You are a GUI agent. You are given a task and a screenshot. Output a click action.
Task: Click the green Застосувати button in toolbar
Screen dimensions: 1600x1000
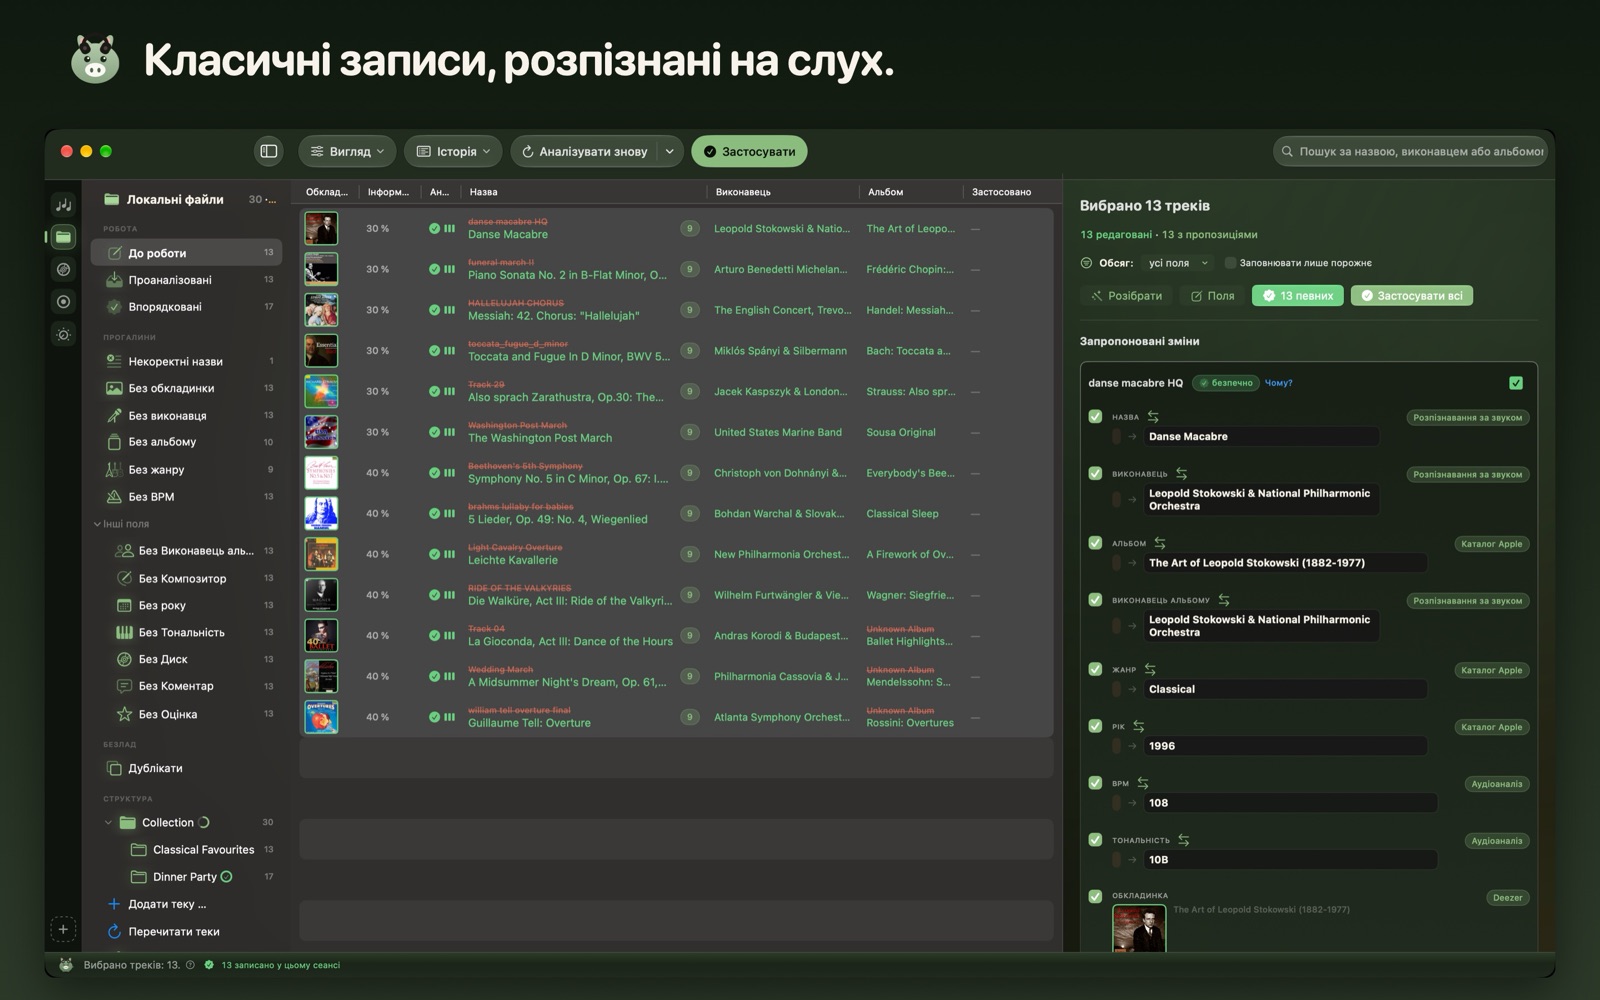[749, 151]
